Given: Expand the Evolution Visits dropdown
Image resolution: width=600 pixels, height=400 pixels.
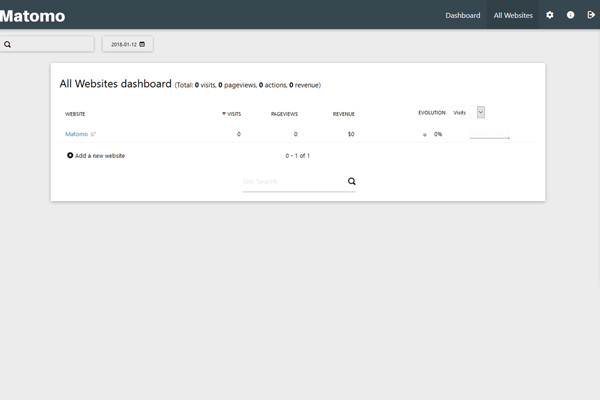Looking at the screenshot, I should pyautogui.click(x=480, y=113).
